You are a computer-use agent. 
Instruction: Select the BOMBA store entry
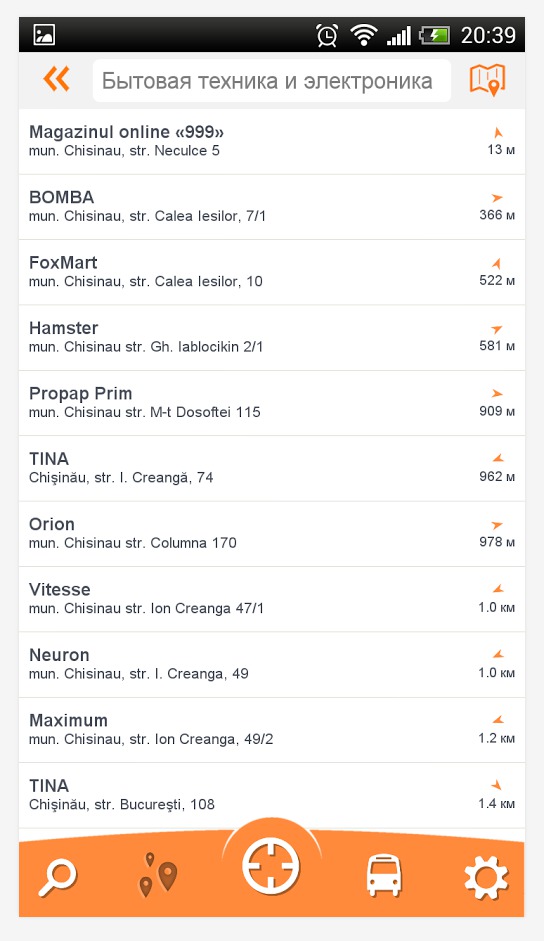pyautogui.click(x=272, y=207)
